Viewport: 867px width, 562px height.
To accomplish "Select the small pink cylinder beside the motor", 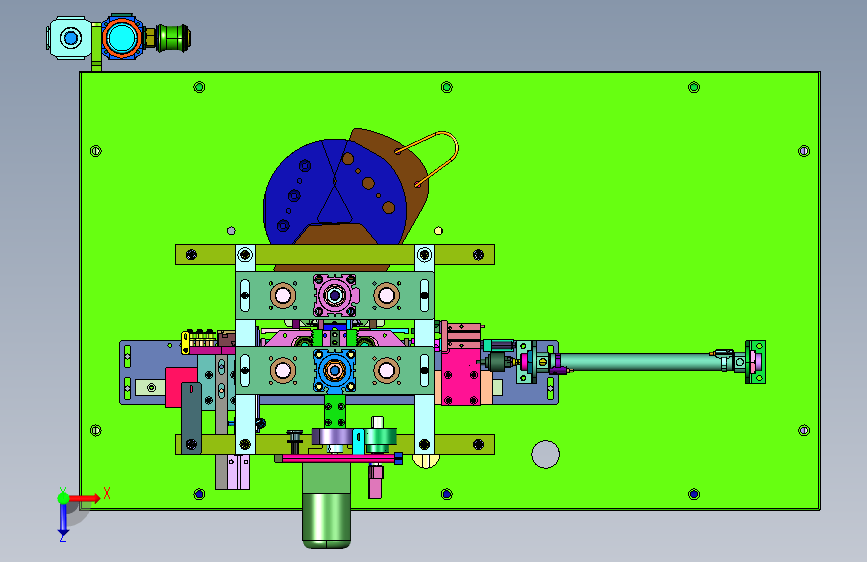I will (375, 481).
